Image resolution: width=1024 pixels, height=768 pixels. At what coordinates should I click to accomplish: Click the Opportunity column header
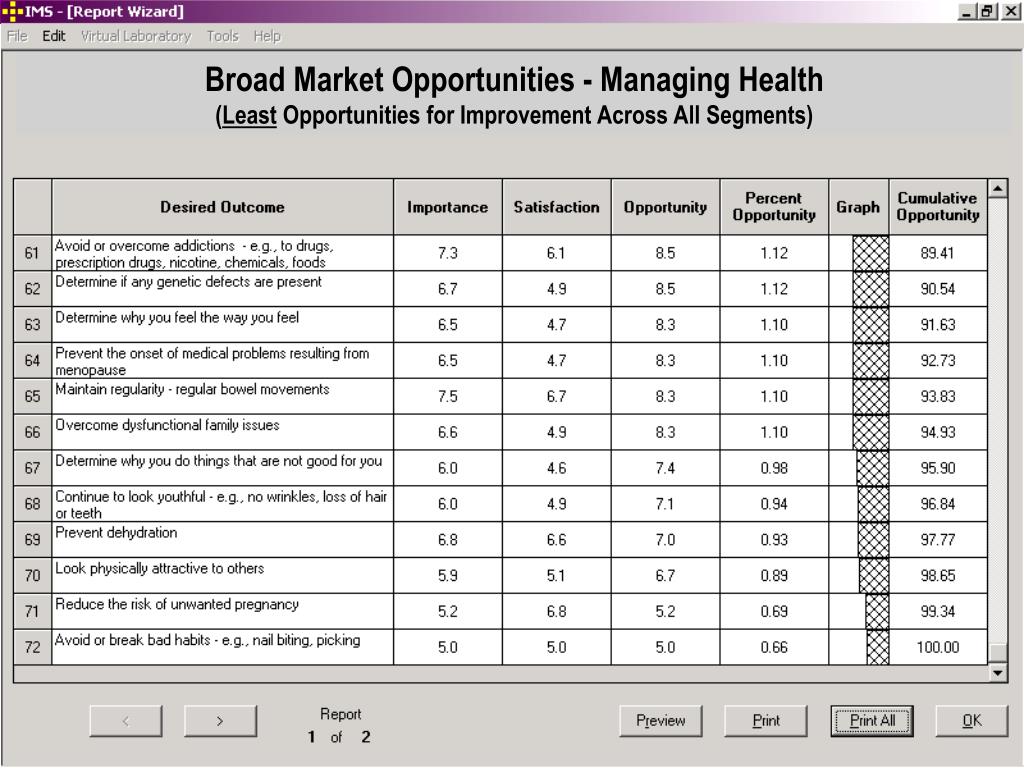(x=665, y=207)
